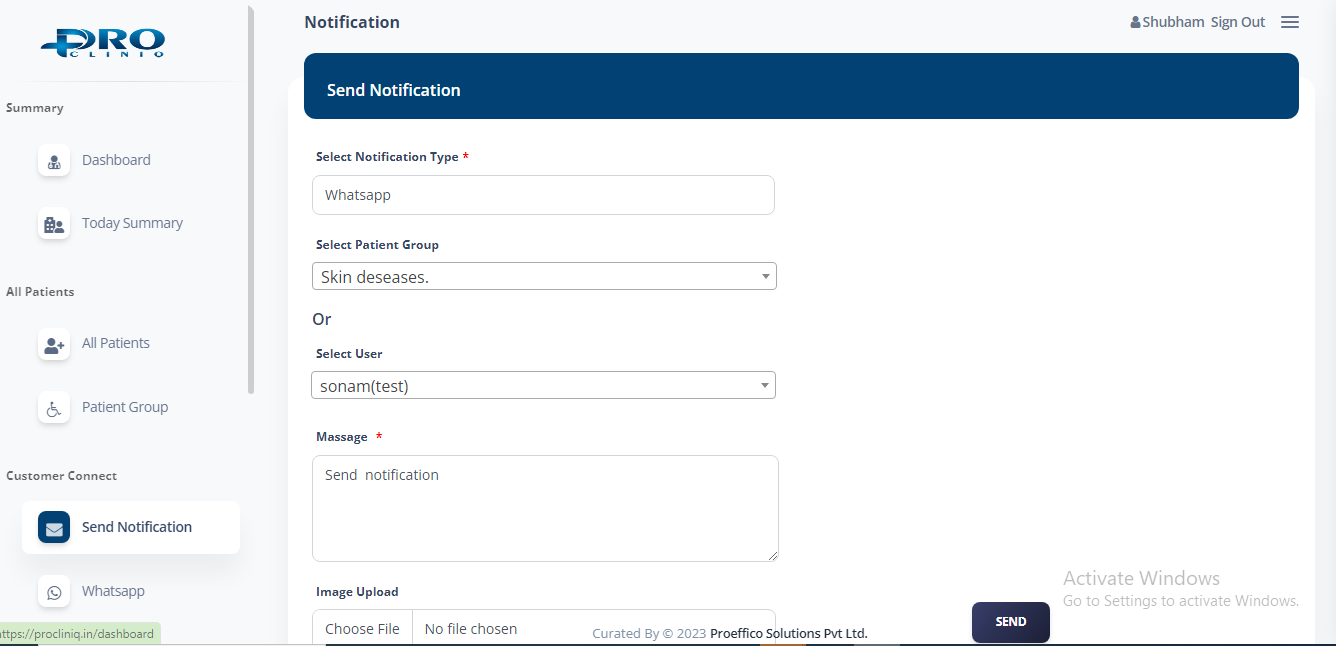This screenshot has width=1336, height=646.
Task: Click inside the Massage text area
Action: pyautogui.click(x=545, y=508)
